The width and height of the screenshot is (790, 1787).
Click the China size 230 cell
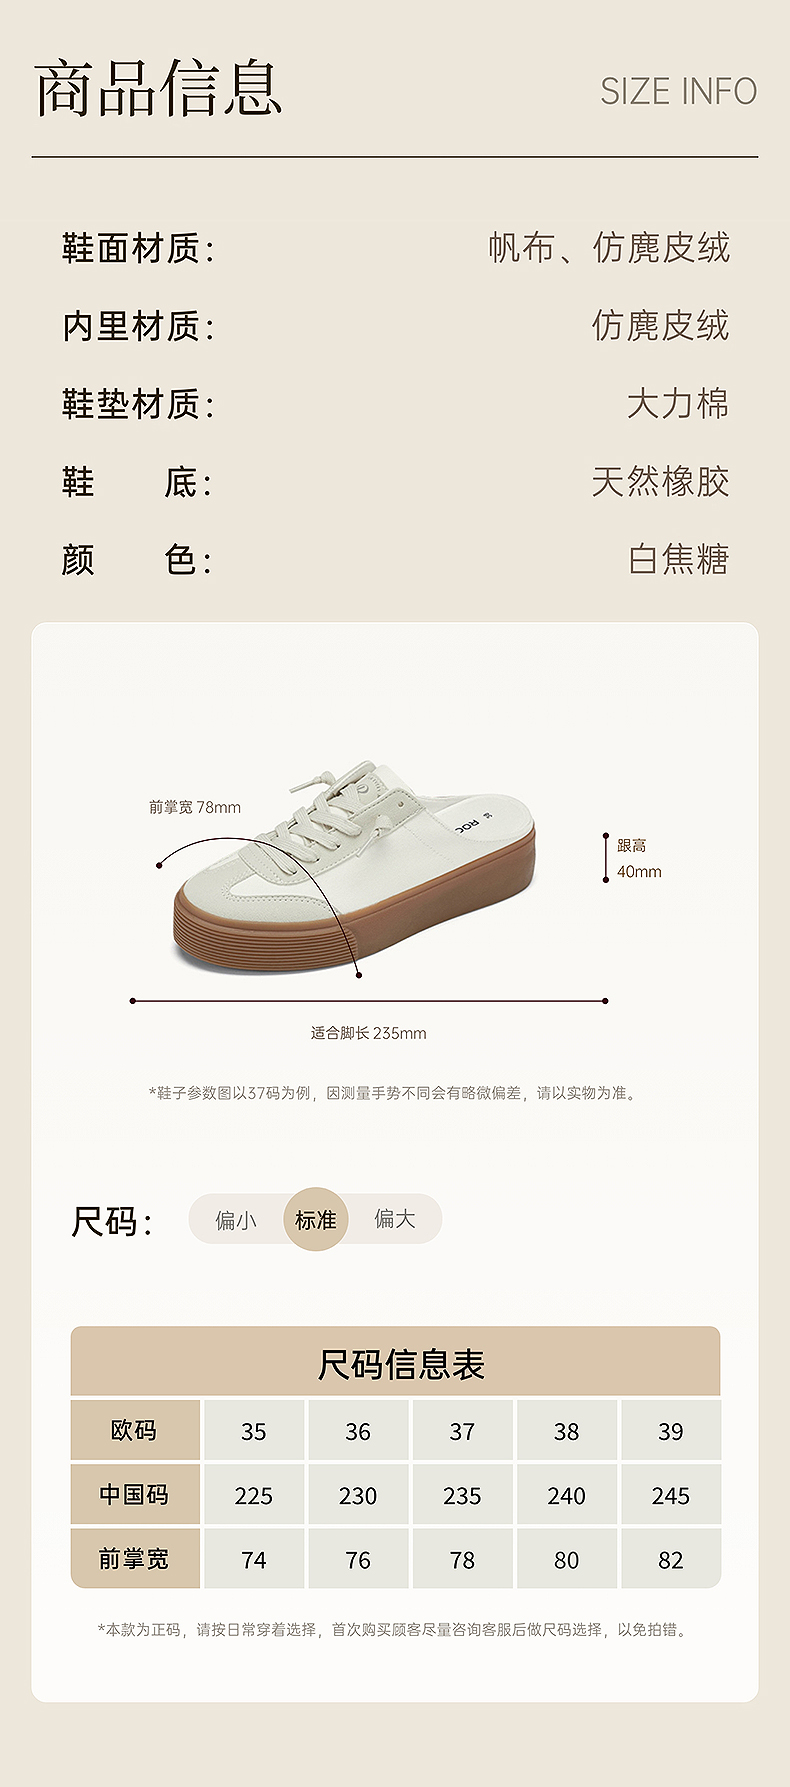[358, 1495]
